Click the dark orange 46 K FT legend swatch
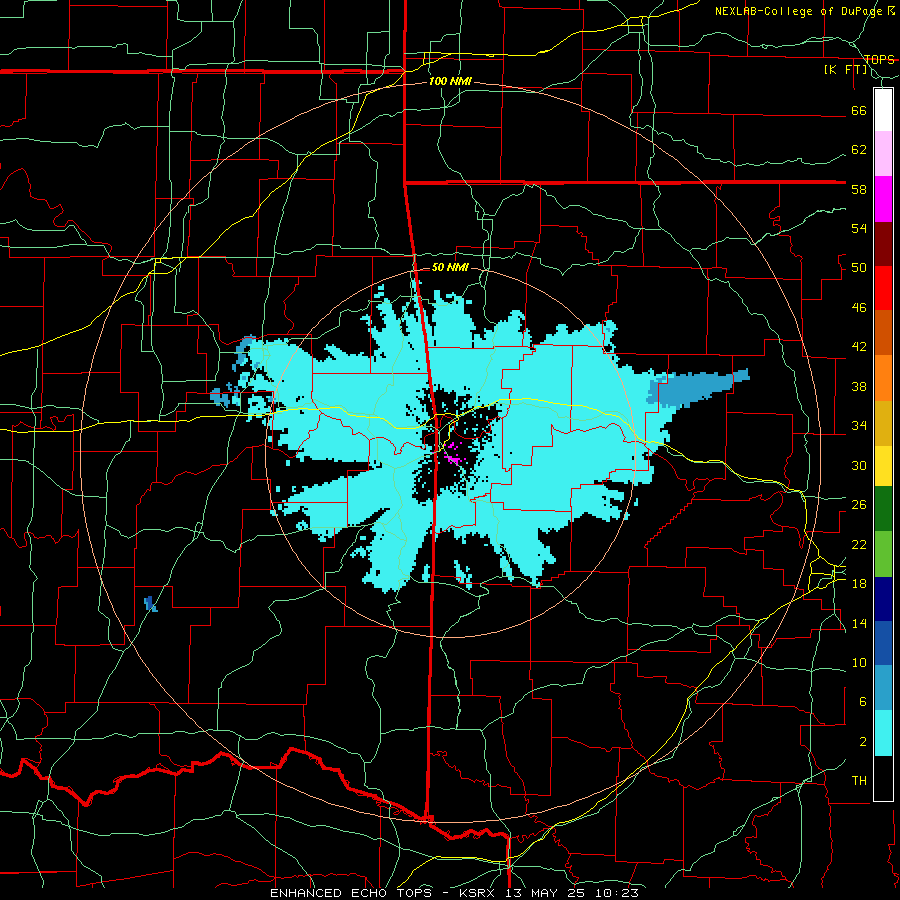The height and width of the screenshot is (900, 900). point(883,332)
